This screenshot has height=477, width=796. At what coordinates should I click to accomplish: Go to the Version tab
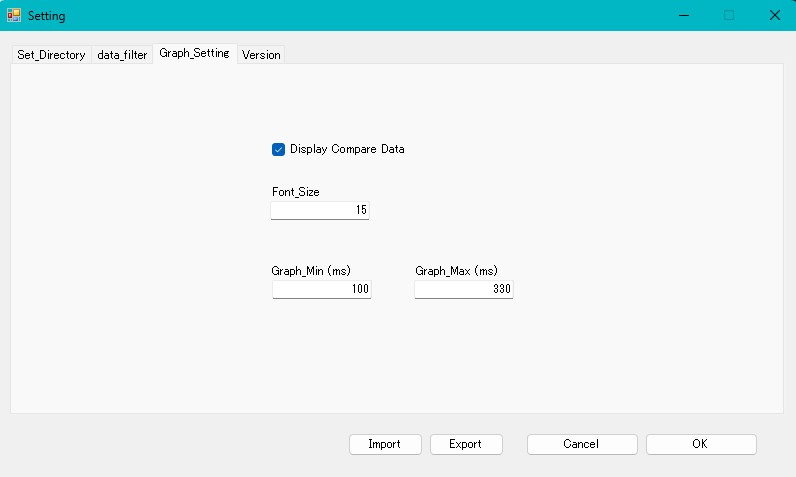261,55
